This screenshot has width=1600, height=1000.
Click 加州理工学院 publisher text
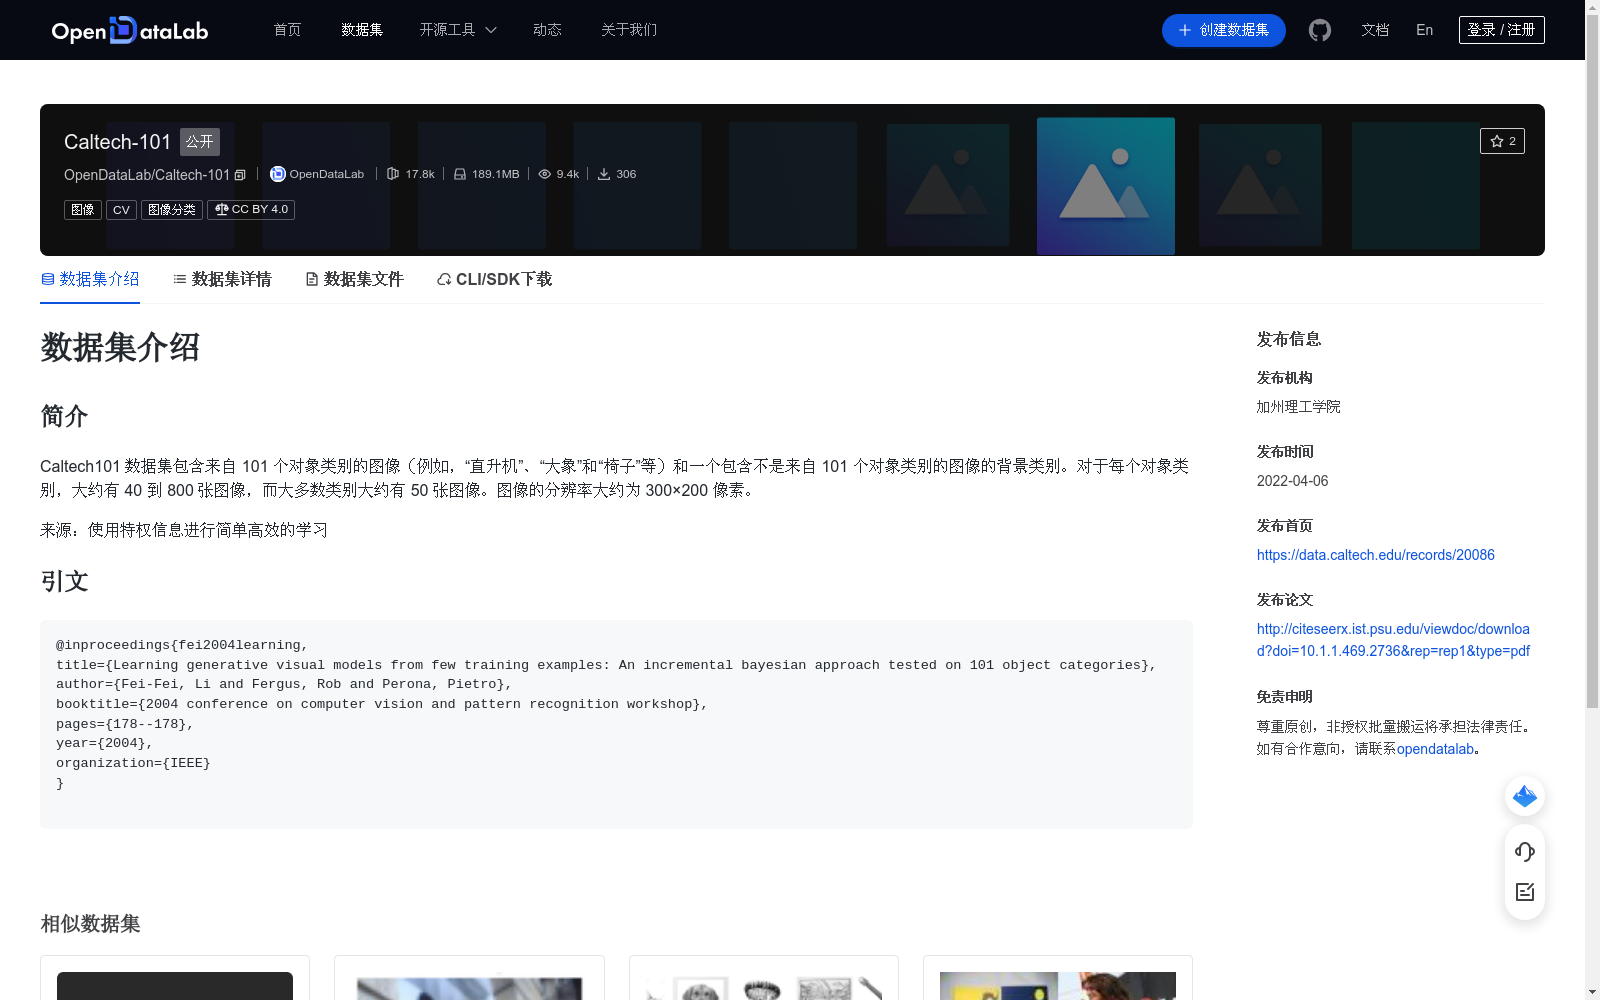pos(1298,407)
